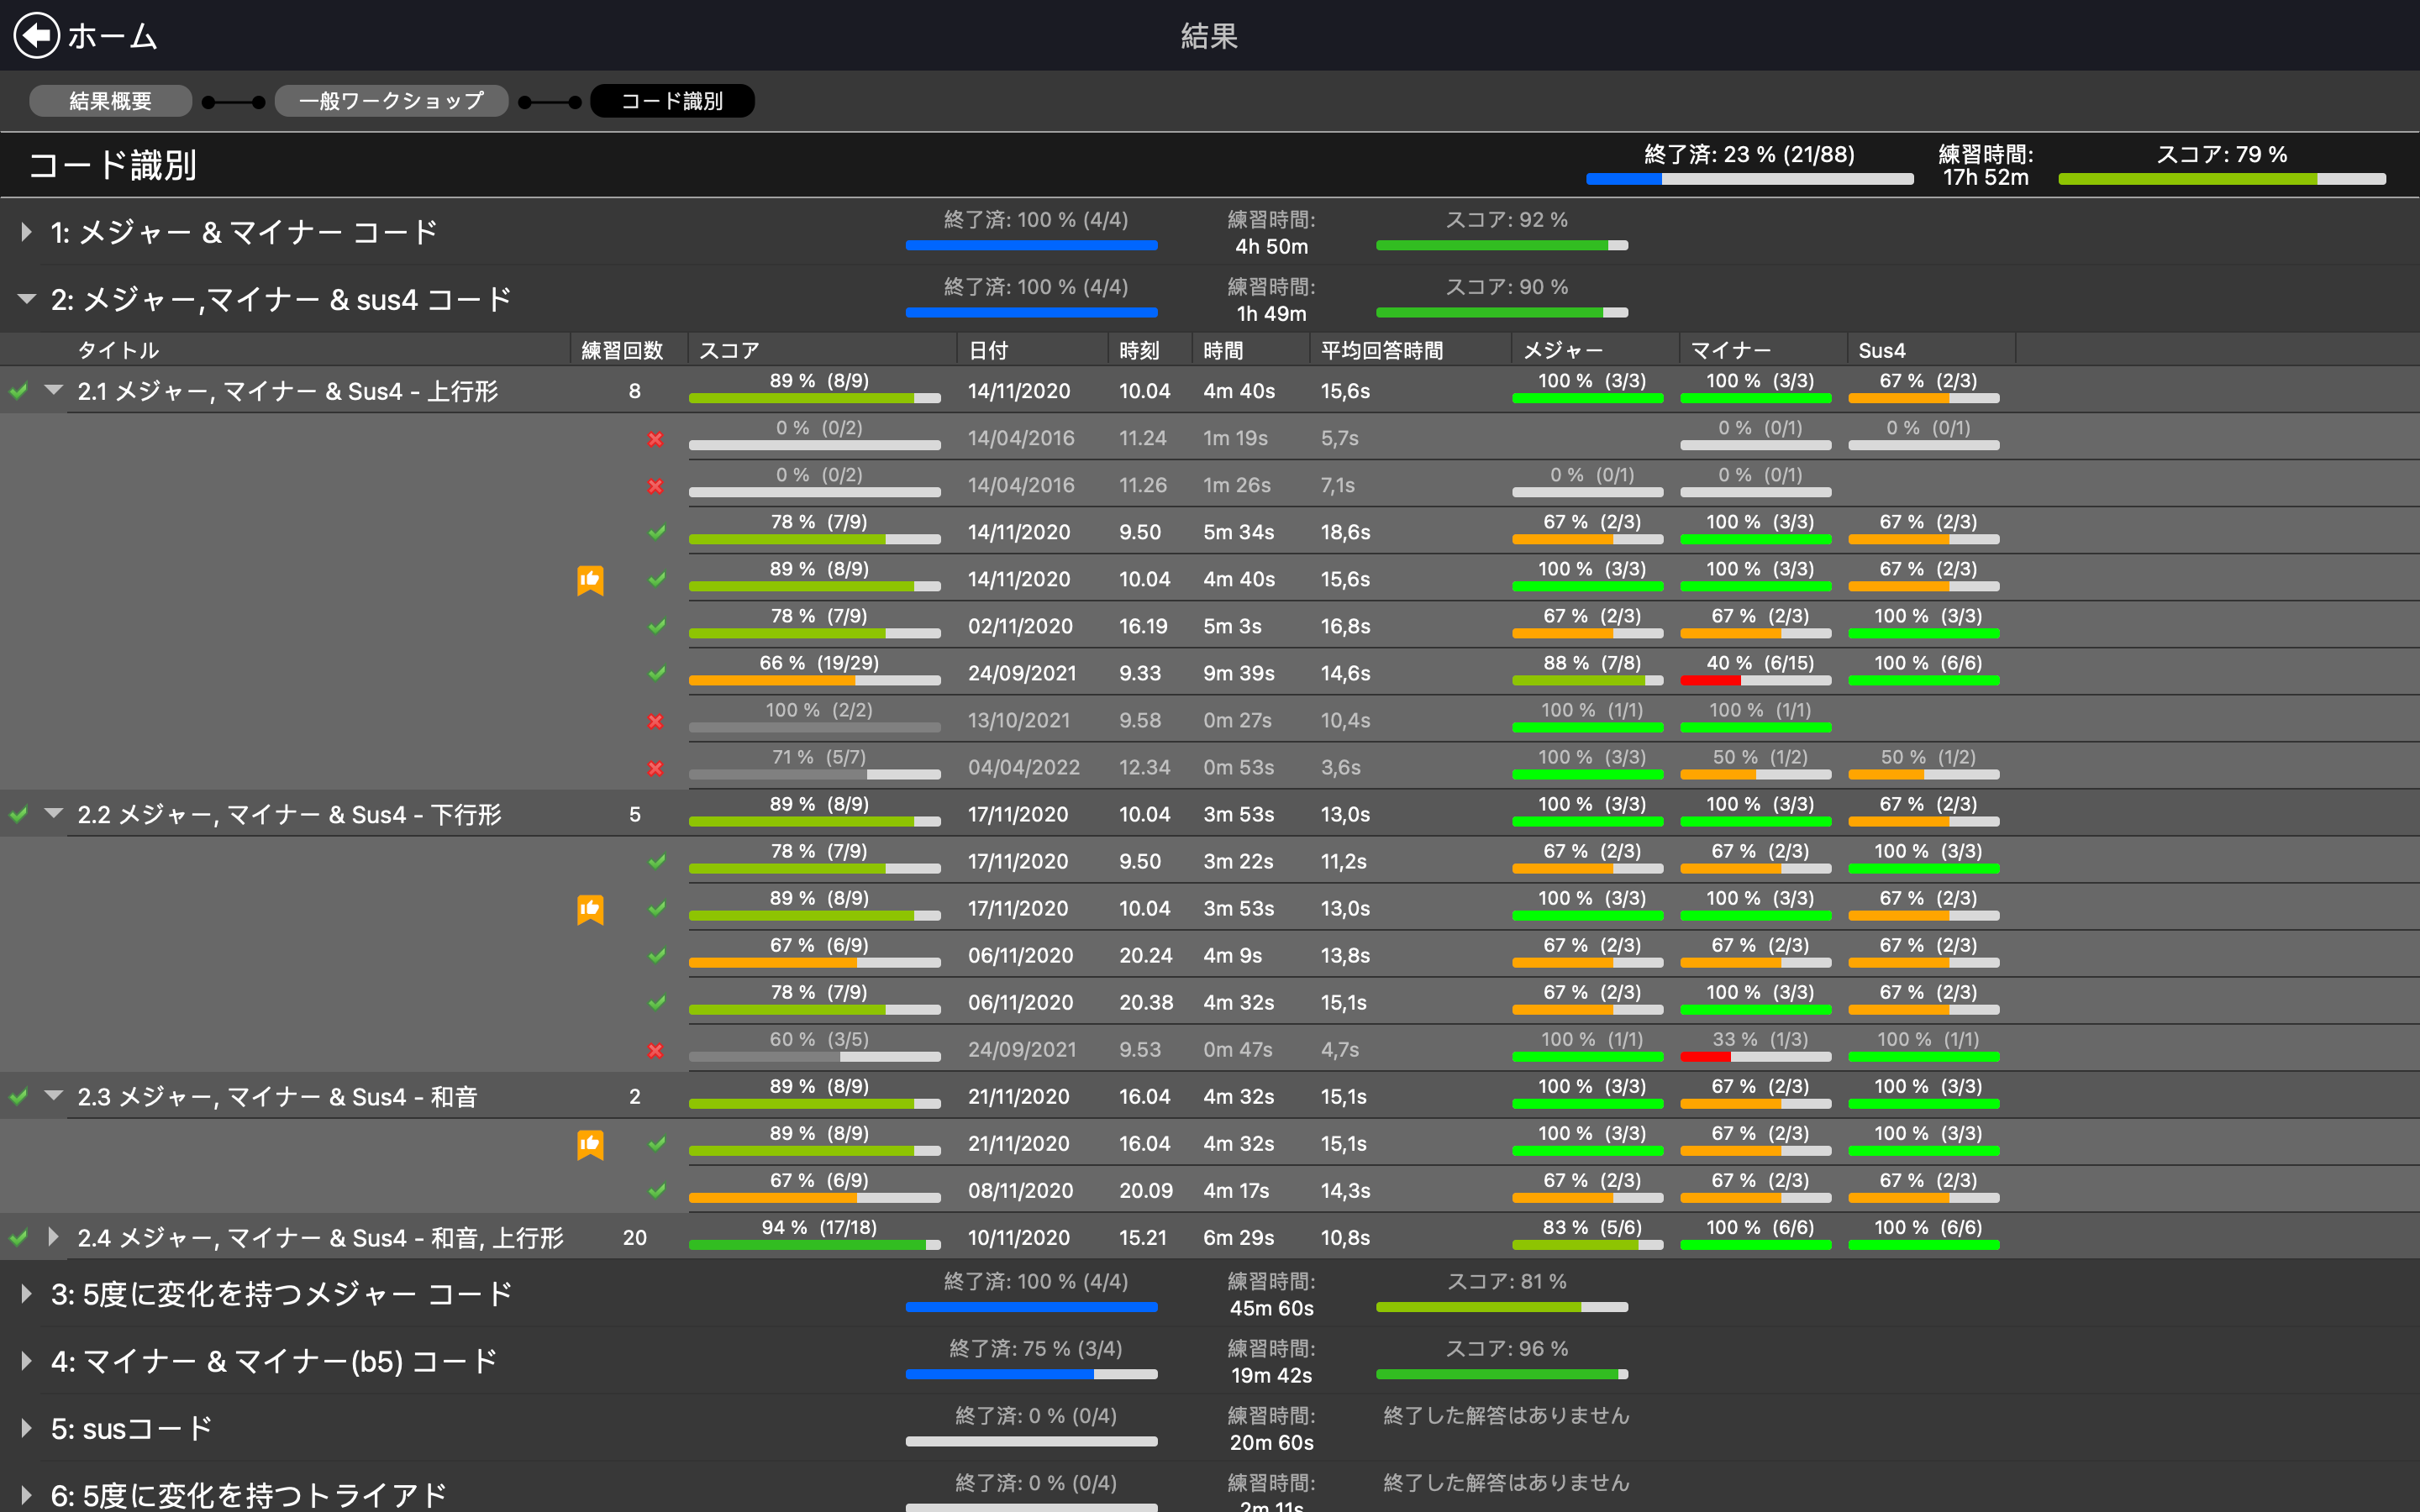The height and width of the screenshot is (1512, 2420).
Task: Expand lesson 2.4 和音, 上行形 attempts
Action: 54,1237
